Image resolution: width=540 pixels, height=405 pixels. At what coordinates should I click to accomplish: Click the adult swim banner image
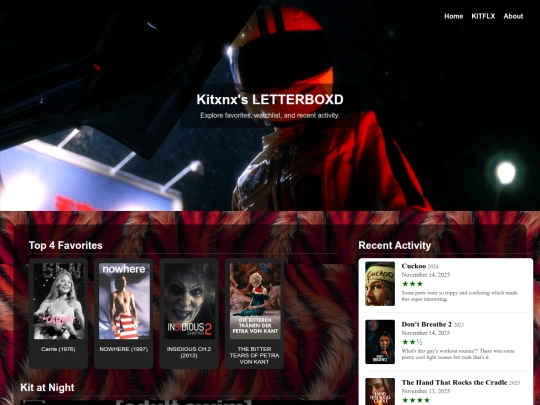183,402
